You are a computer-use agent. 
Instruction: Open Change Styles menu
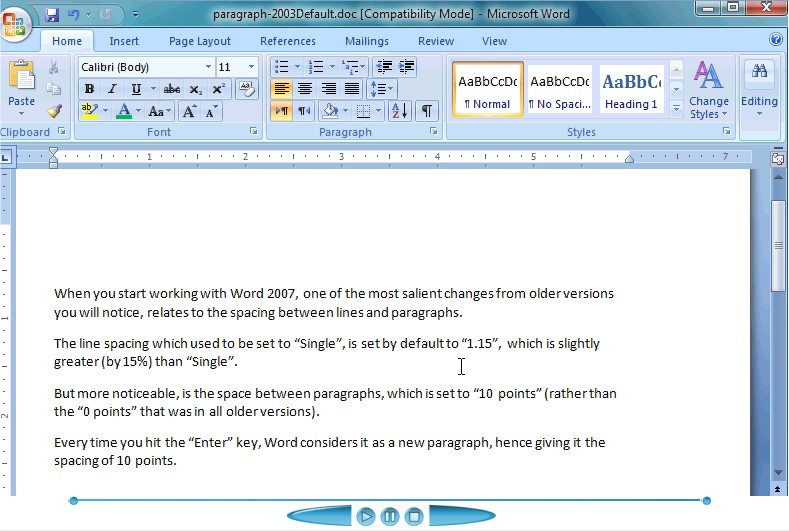(708, 90)
